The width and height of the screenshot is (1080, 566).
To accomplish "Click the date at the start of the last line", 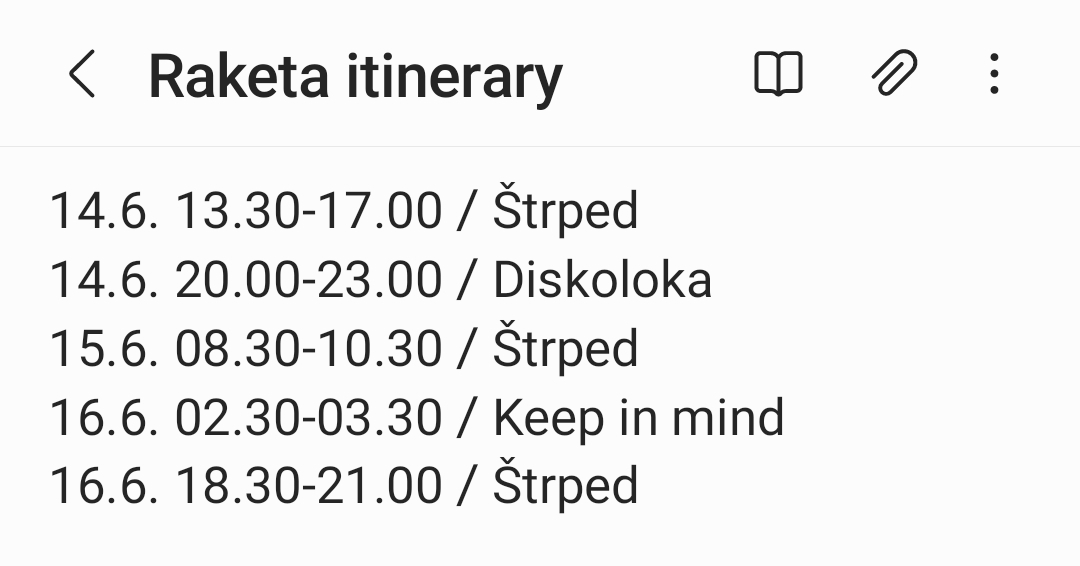I will coord(104,486).
